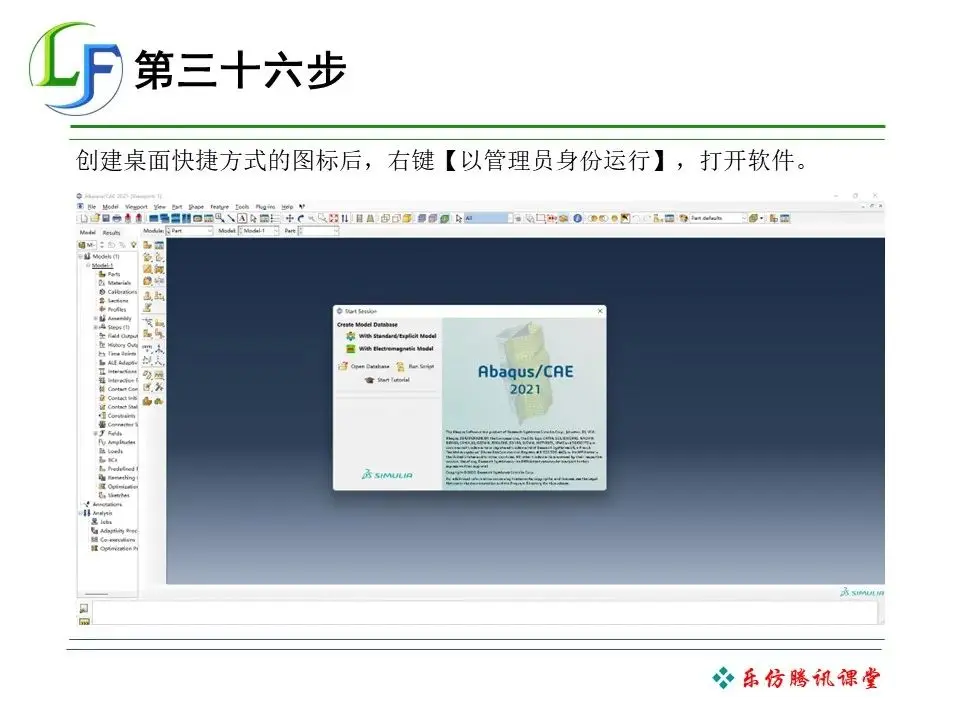
Task: Switch to the Model tree tab
Action: point(88,233)
